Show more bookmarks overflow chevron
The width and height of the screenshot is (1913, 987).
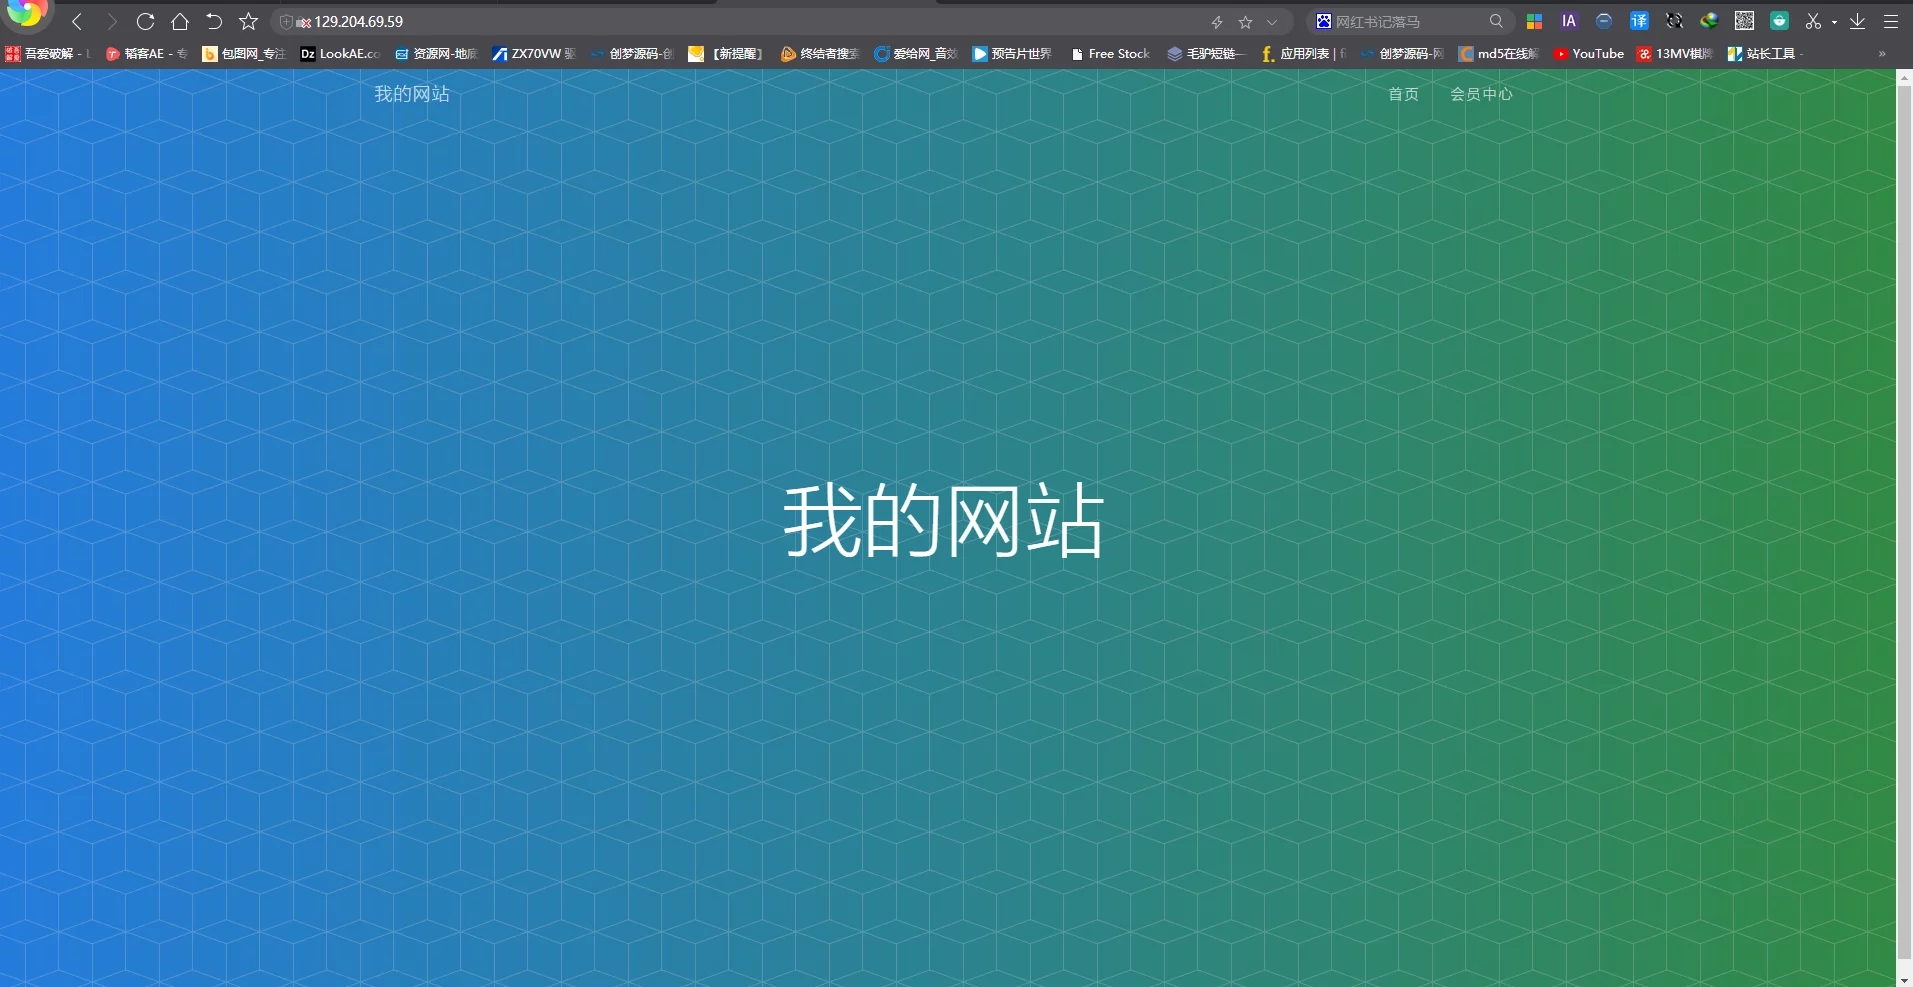[x=1882, y=54]
